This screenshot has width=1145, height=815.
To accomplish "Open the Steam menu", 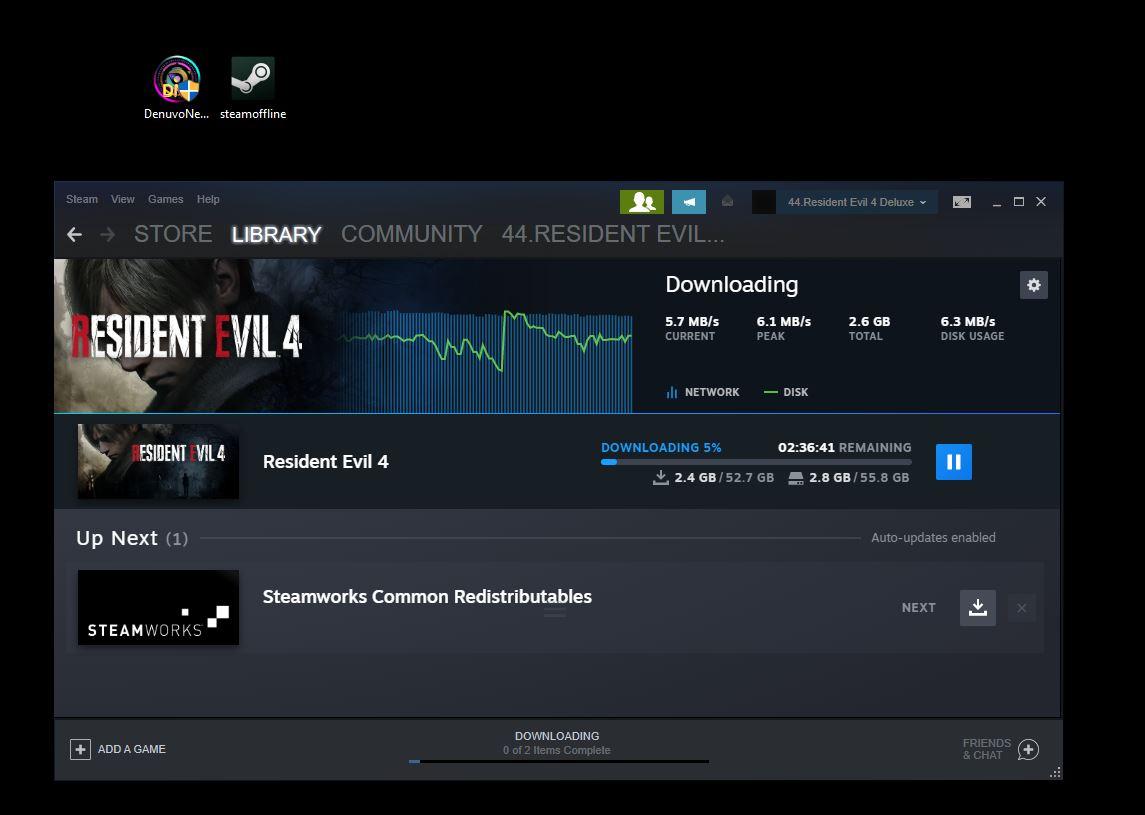I will click(x=82, y=199).
